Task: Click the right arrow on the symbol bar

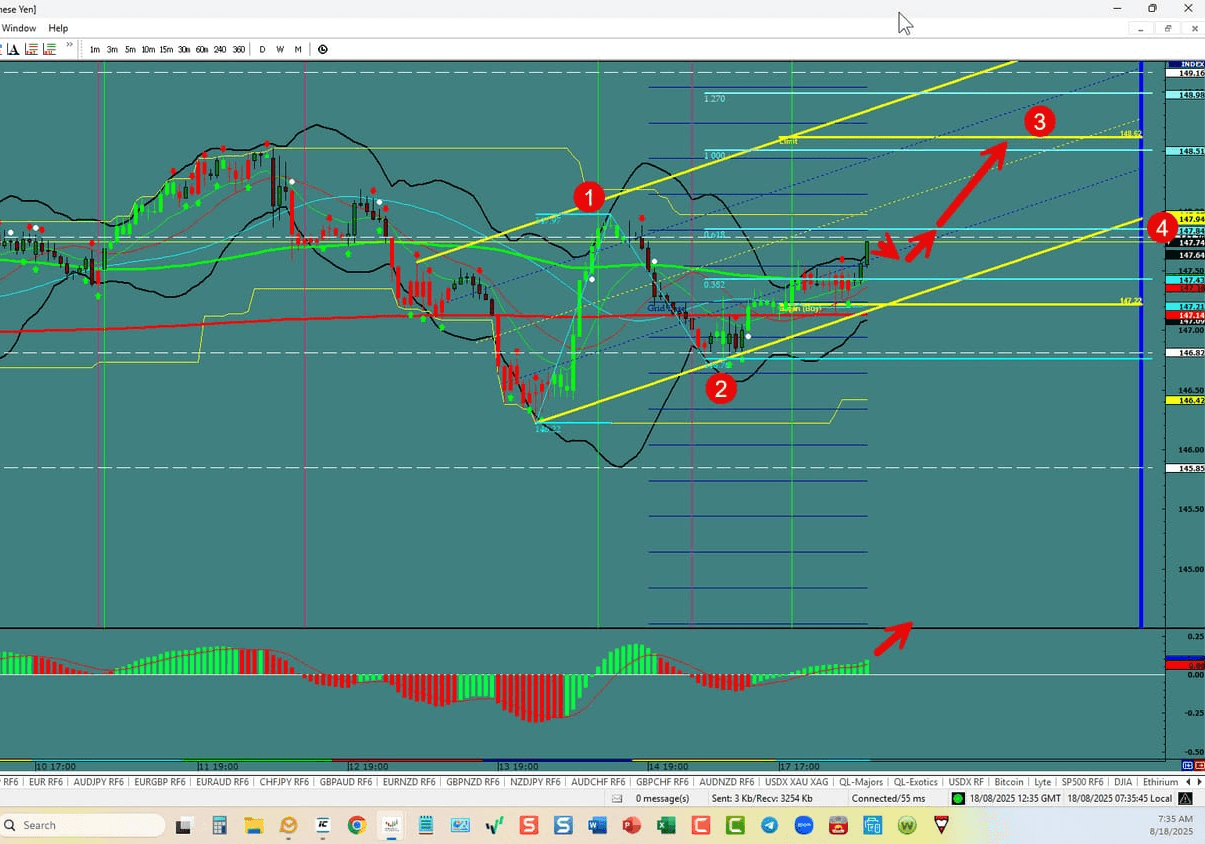Action: [x=1198, y=781]
